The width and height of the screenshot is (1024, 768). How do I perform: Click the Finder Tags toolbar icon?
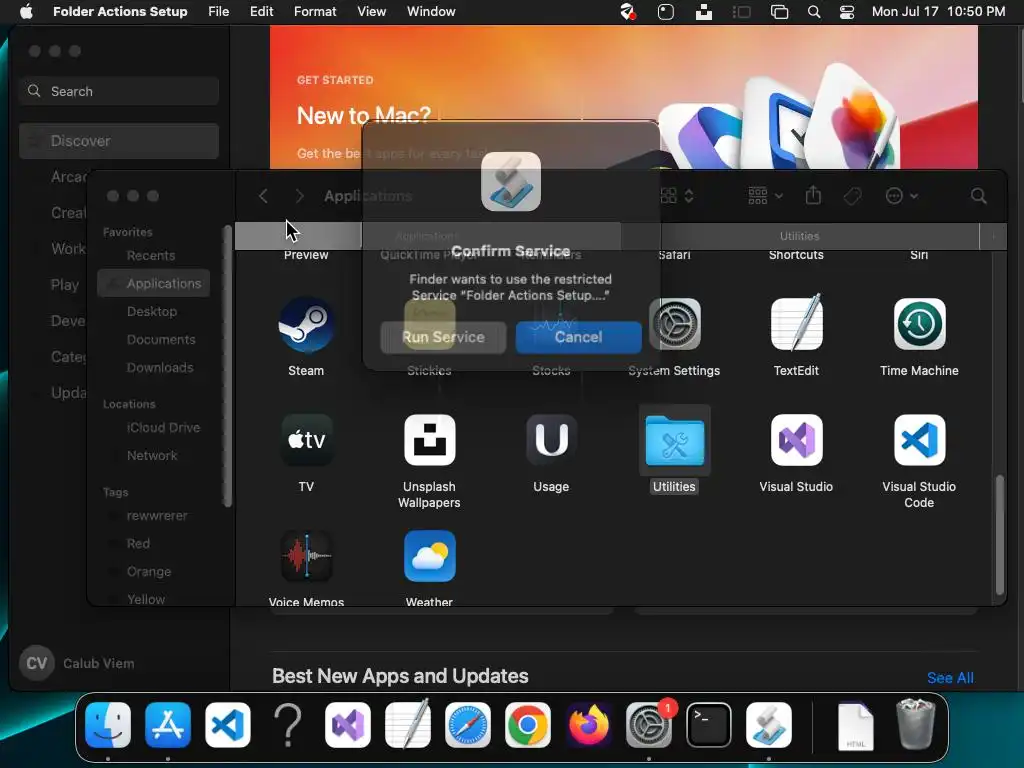click(x=852, y=196)
